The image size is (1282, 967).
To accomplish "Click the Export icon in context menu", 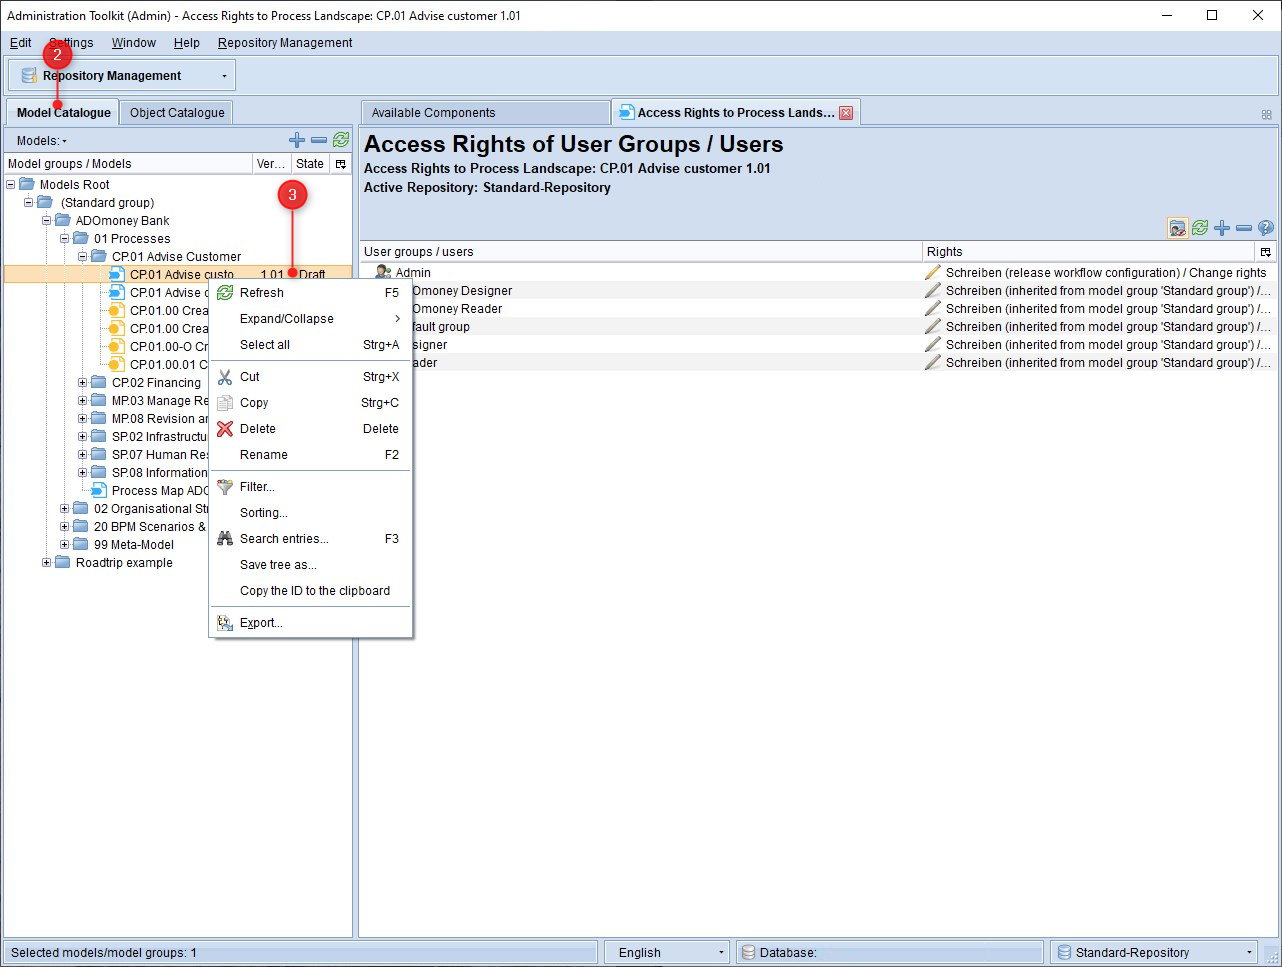I will [225, 623].
